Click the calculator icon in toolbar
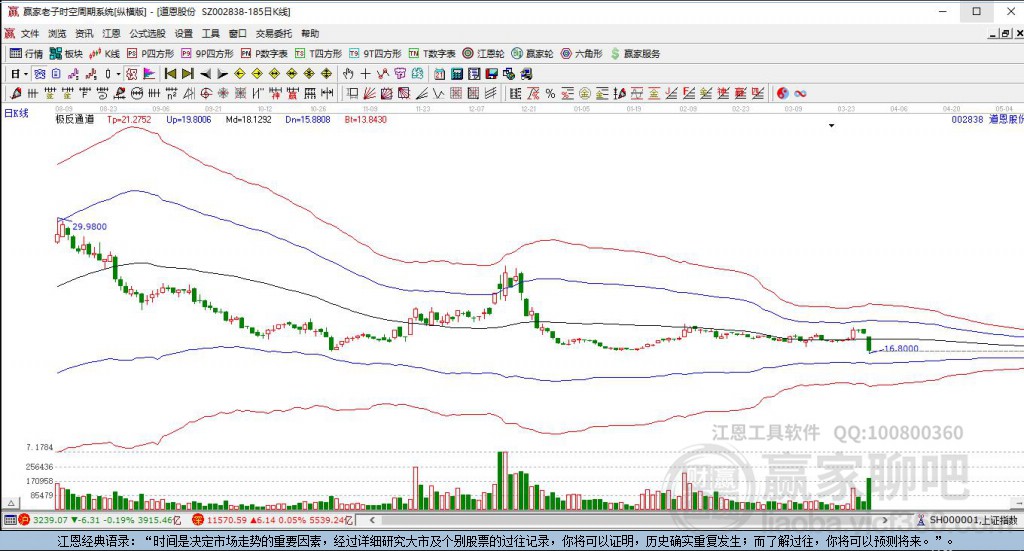 tap(456, 74)
